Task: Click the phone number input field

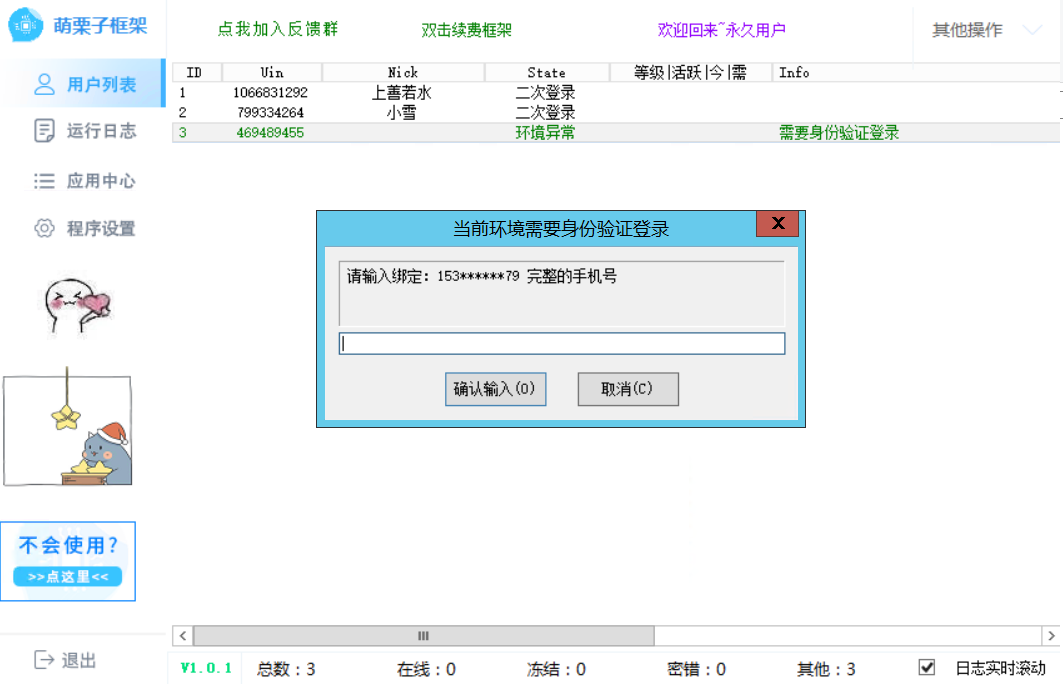Action: click(562, 344)
